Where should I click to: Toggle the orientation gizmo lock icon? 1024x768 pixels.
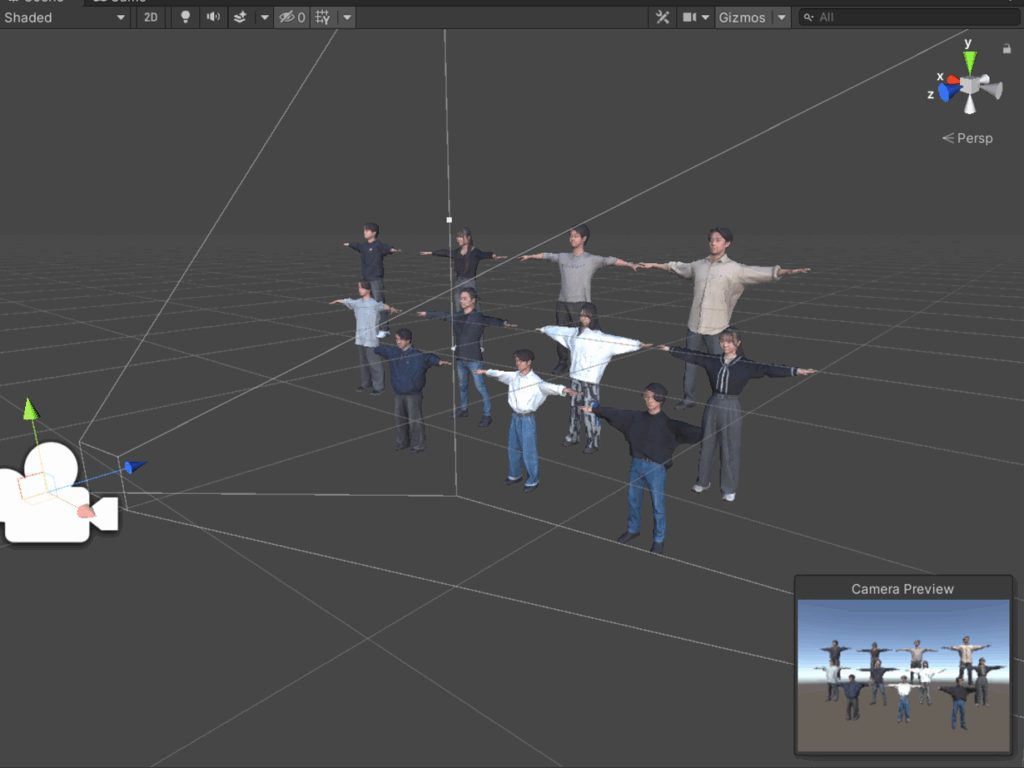click(1006, 48)
